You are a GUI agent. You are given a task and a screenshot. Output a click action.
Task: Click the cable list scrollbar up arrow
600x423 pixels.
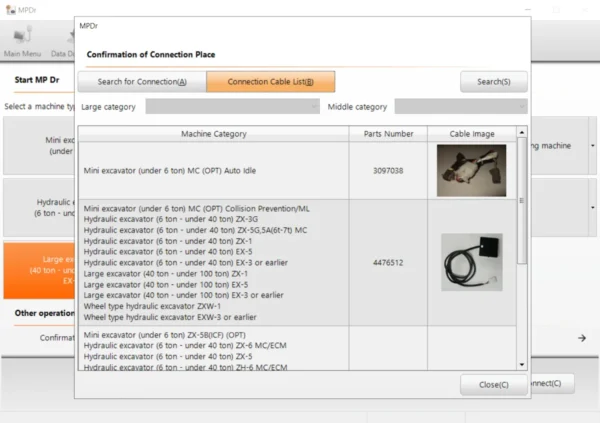[522, 132]
